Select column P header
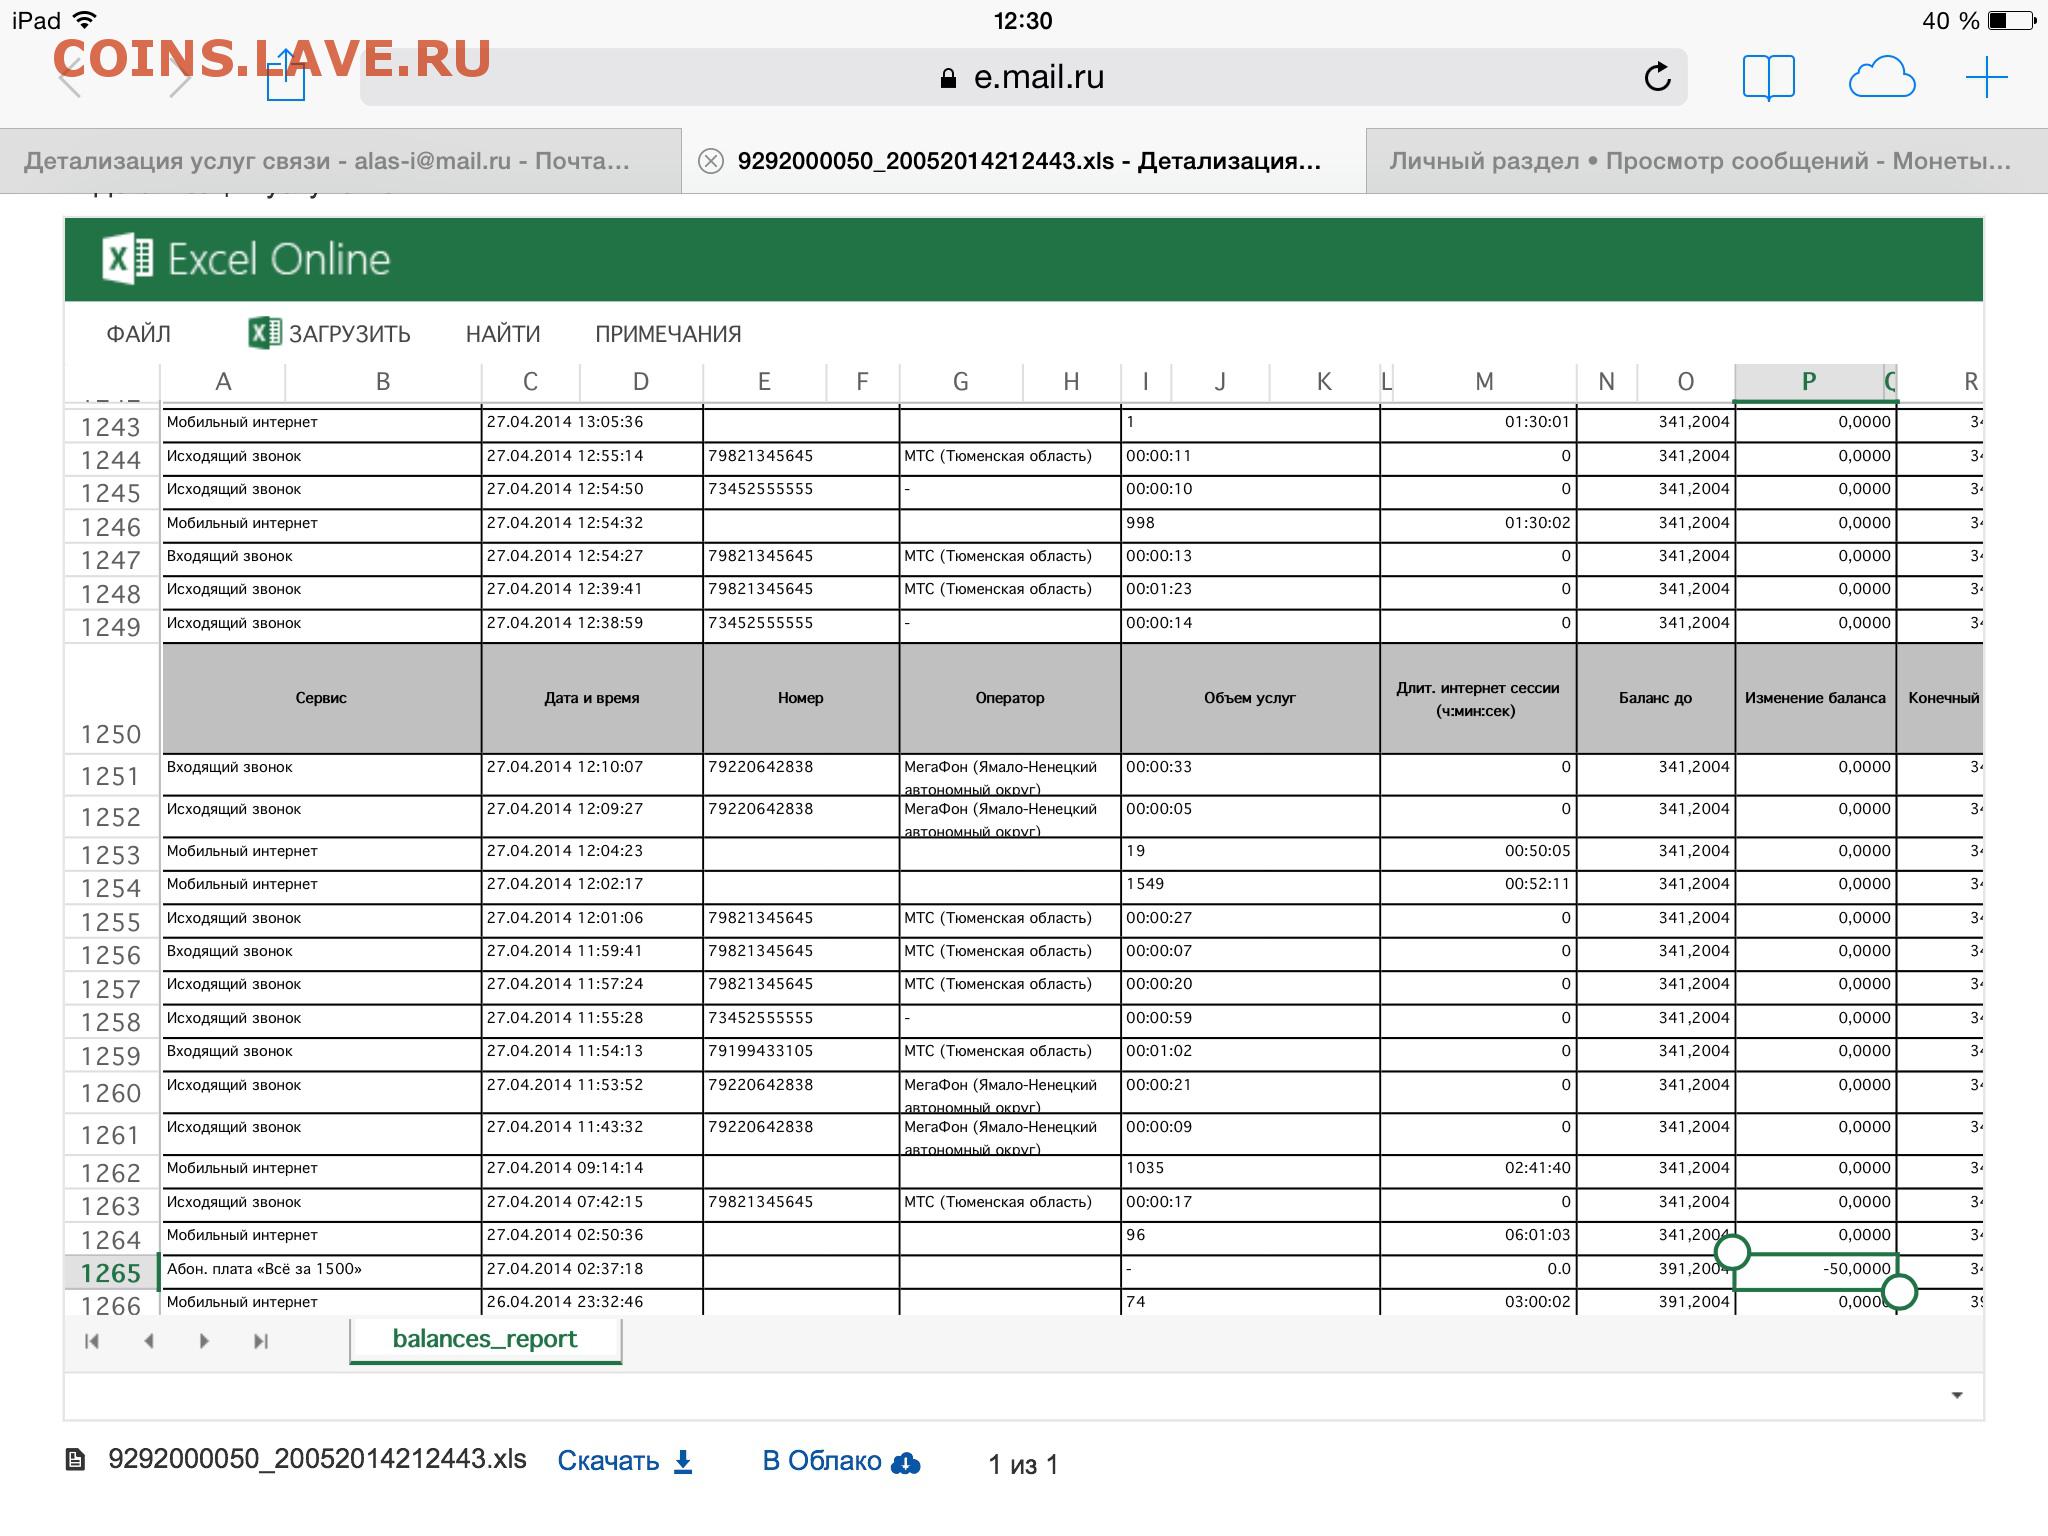This screenshot has width=2048, height=1536. click(x=1808, y=381)
